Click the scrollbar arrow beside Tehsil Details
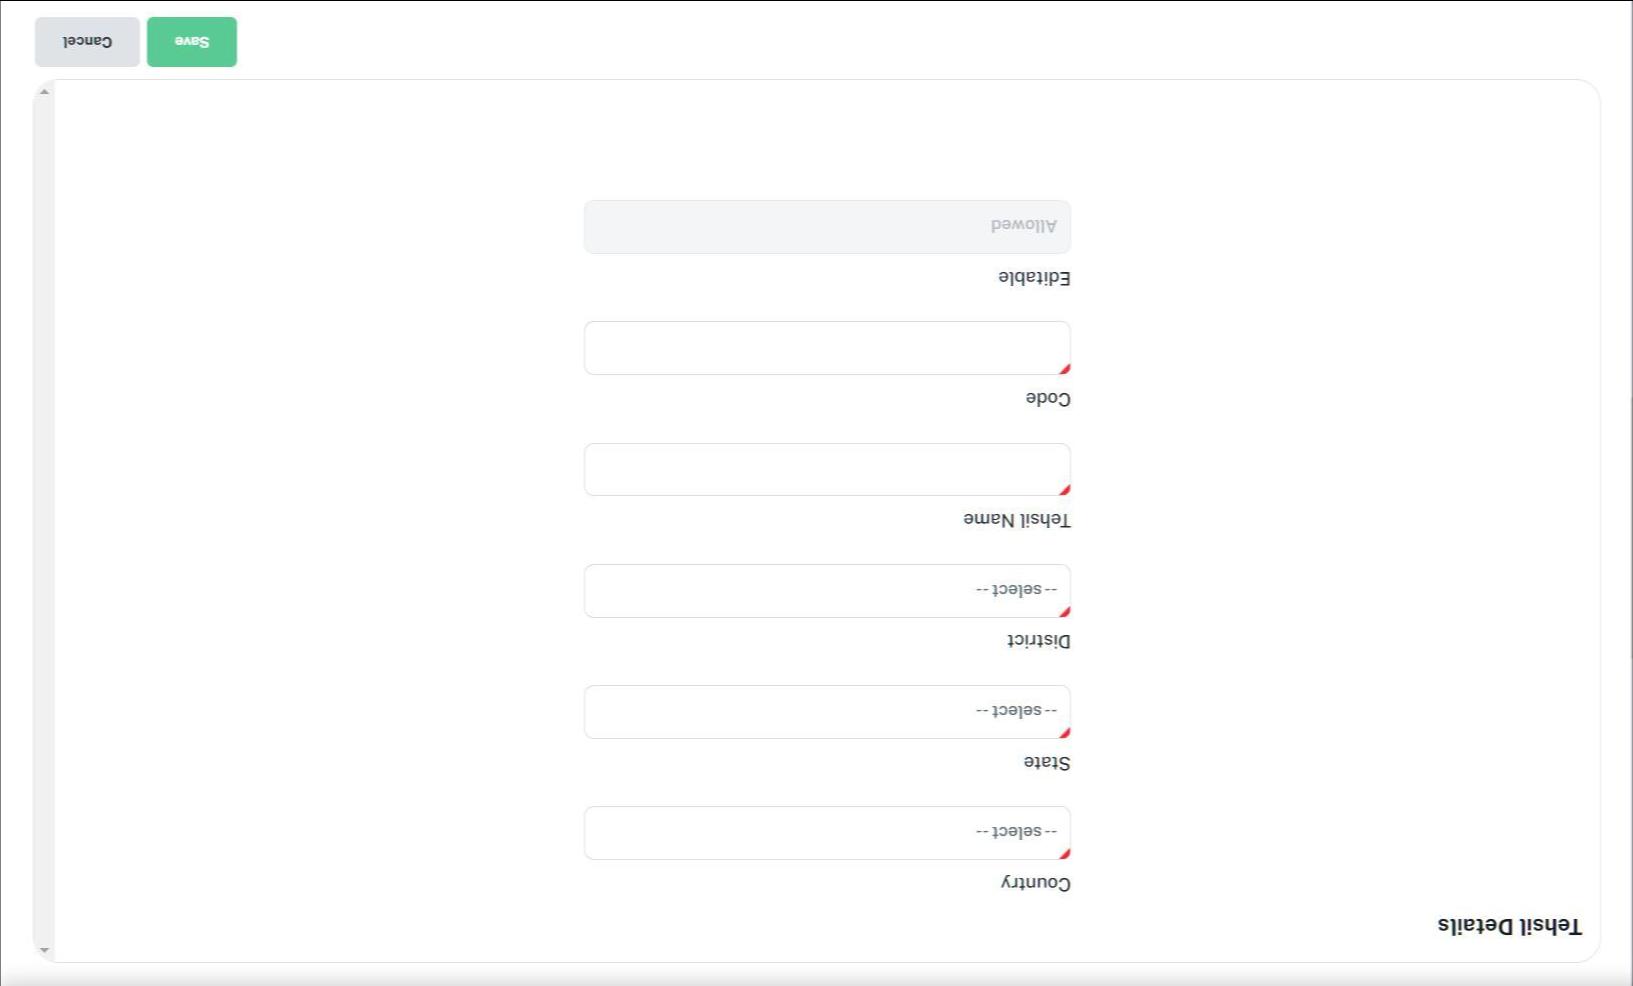1633x986 pixels. pos(44,950)
